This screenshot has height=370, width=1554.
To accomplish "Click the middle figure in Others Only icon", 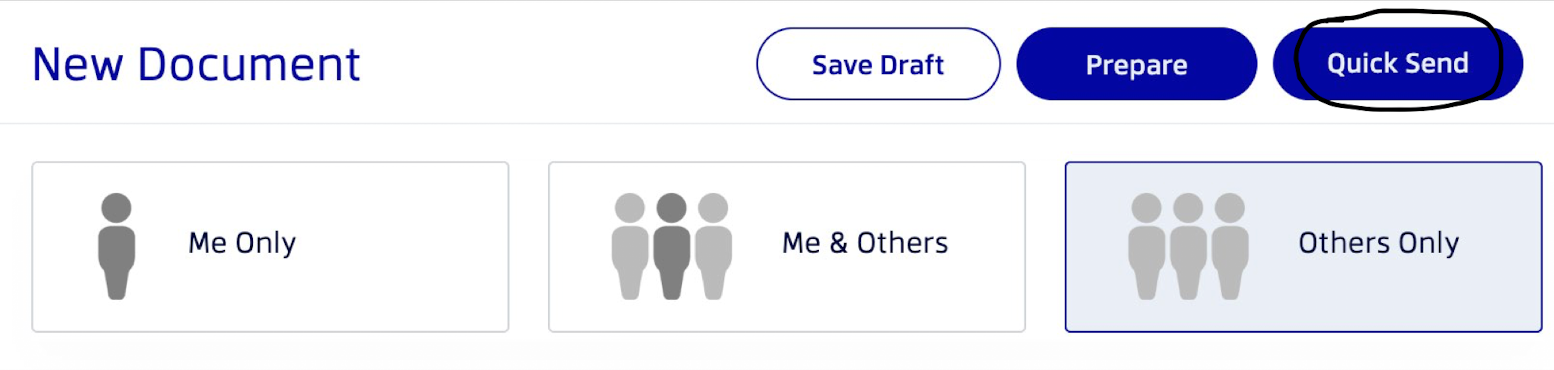I will (1188, 246).
